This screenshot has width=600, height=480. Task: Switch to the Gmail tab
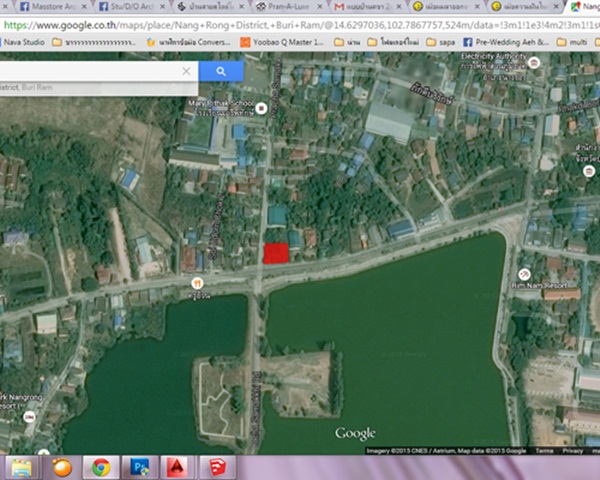click(364, 7)
